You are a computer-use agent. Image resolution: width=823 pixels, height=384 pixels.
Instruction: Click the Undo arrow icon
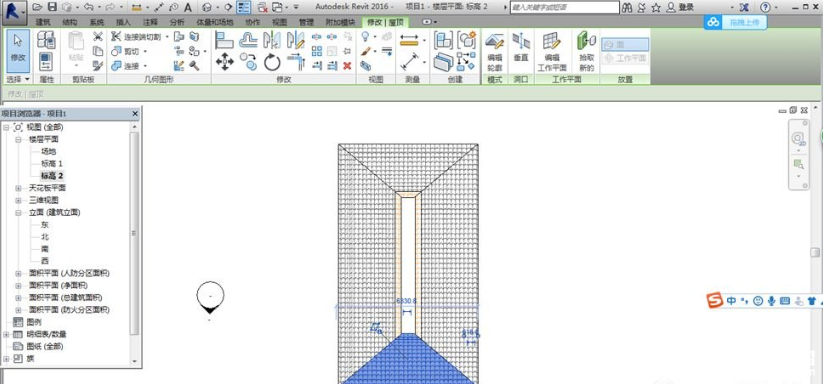coord(89,7)
